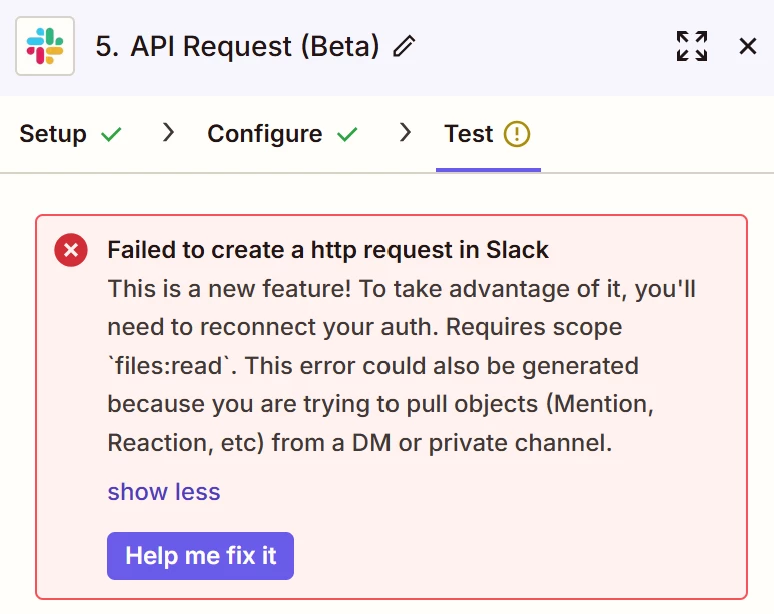Click the Help me fix it button

point(200,556)
